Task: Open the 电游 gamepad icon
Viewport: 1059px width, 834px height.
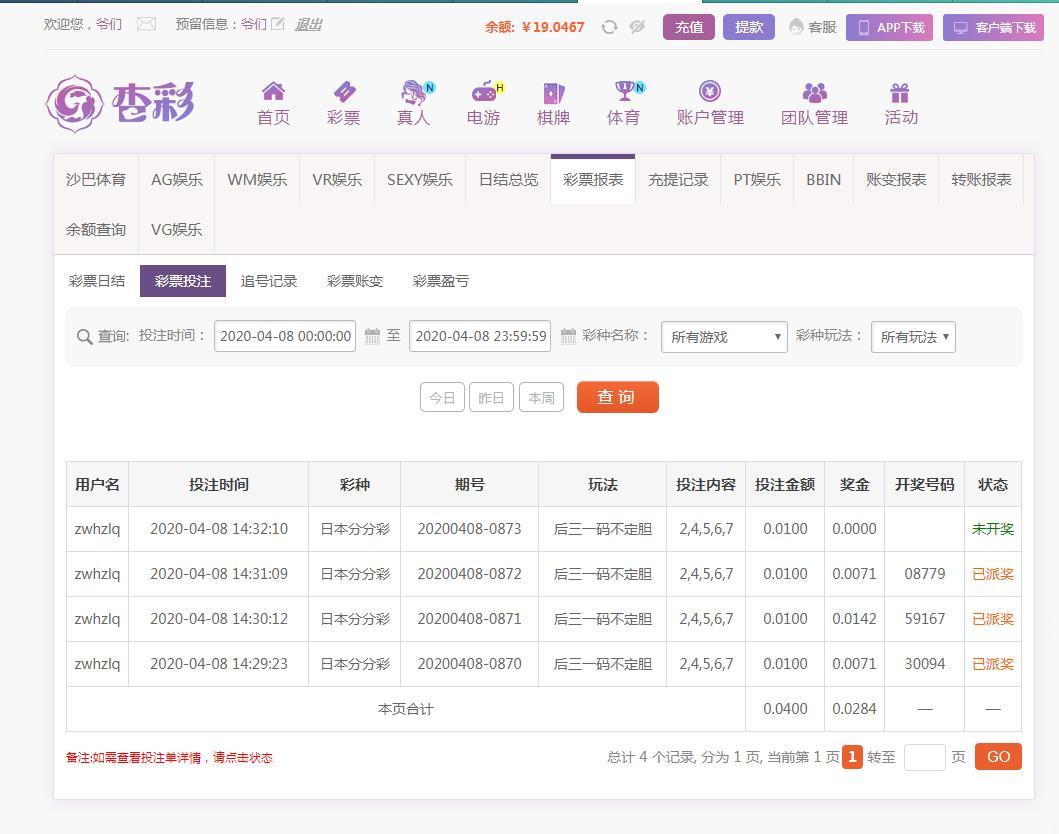Action: tap(484, 93)
